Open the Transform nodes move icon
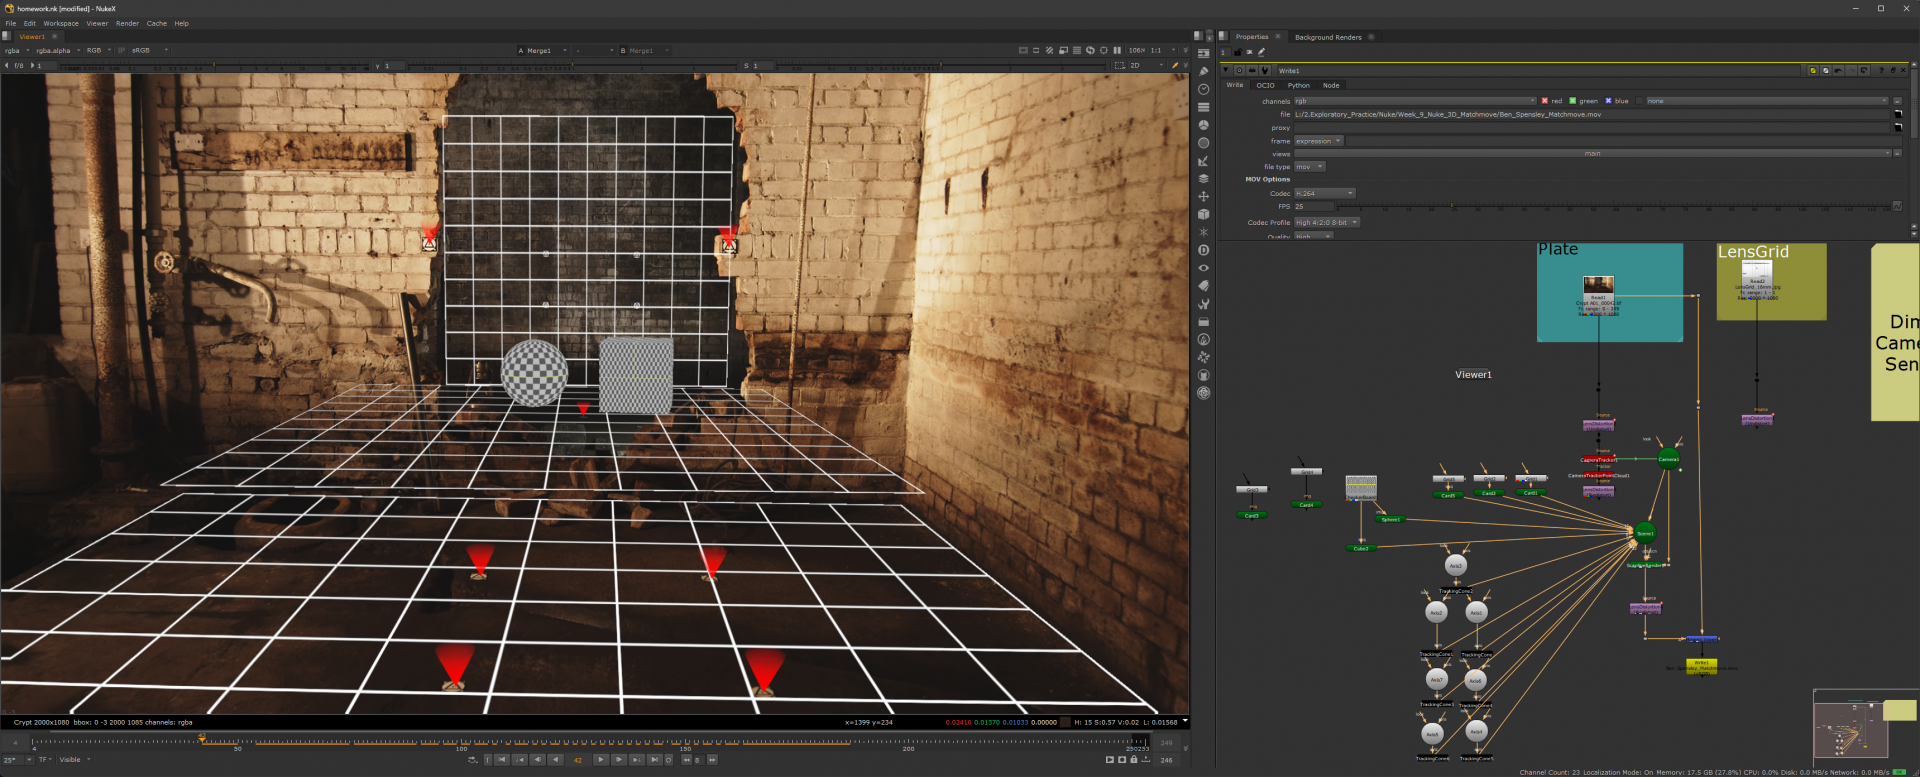1920x777 pixels. 1204,197
